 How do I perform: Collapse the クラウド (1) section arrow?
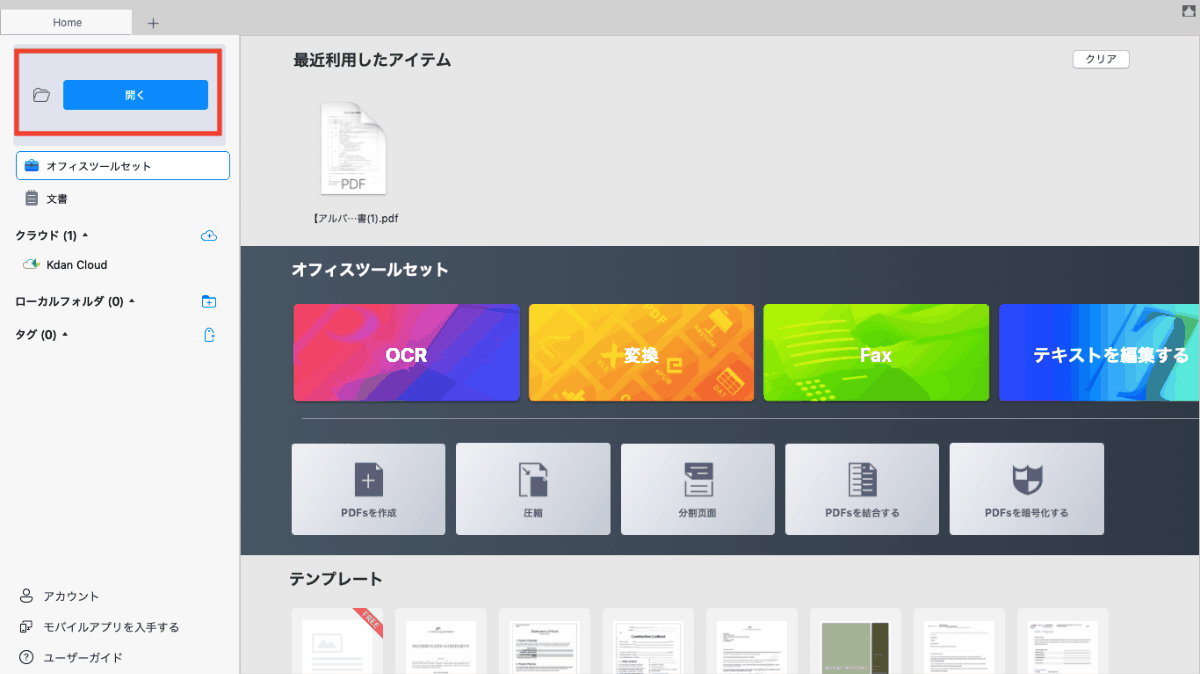click(85, 236)
